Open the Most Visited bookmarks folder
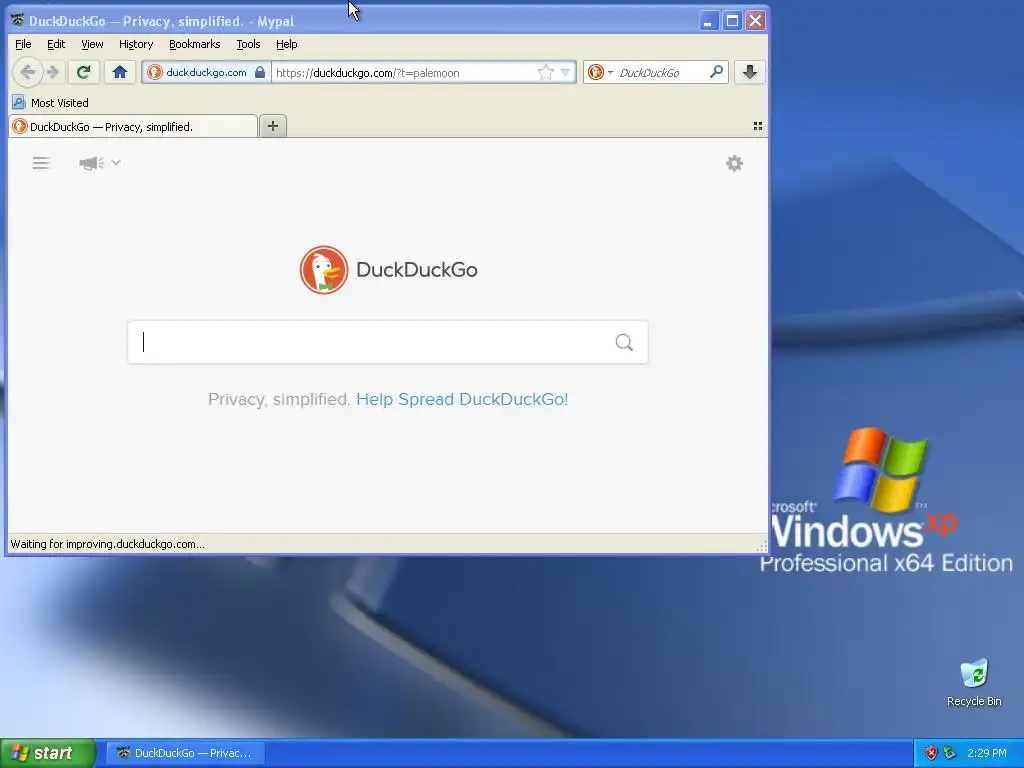 point(50,103)
